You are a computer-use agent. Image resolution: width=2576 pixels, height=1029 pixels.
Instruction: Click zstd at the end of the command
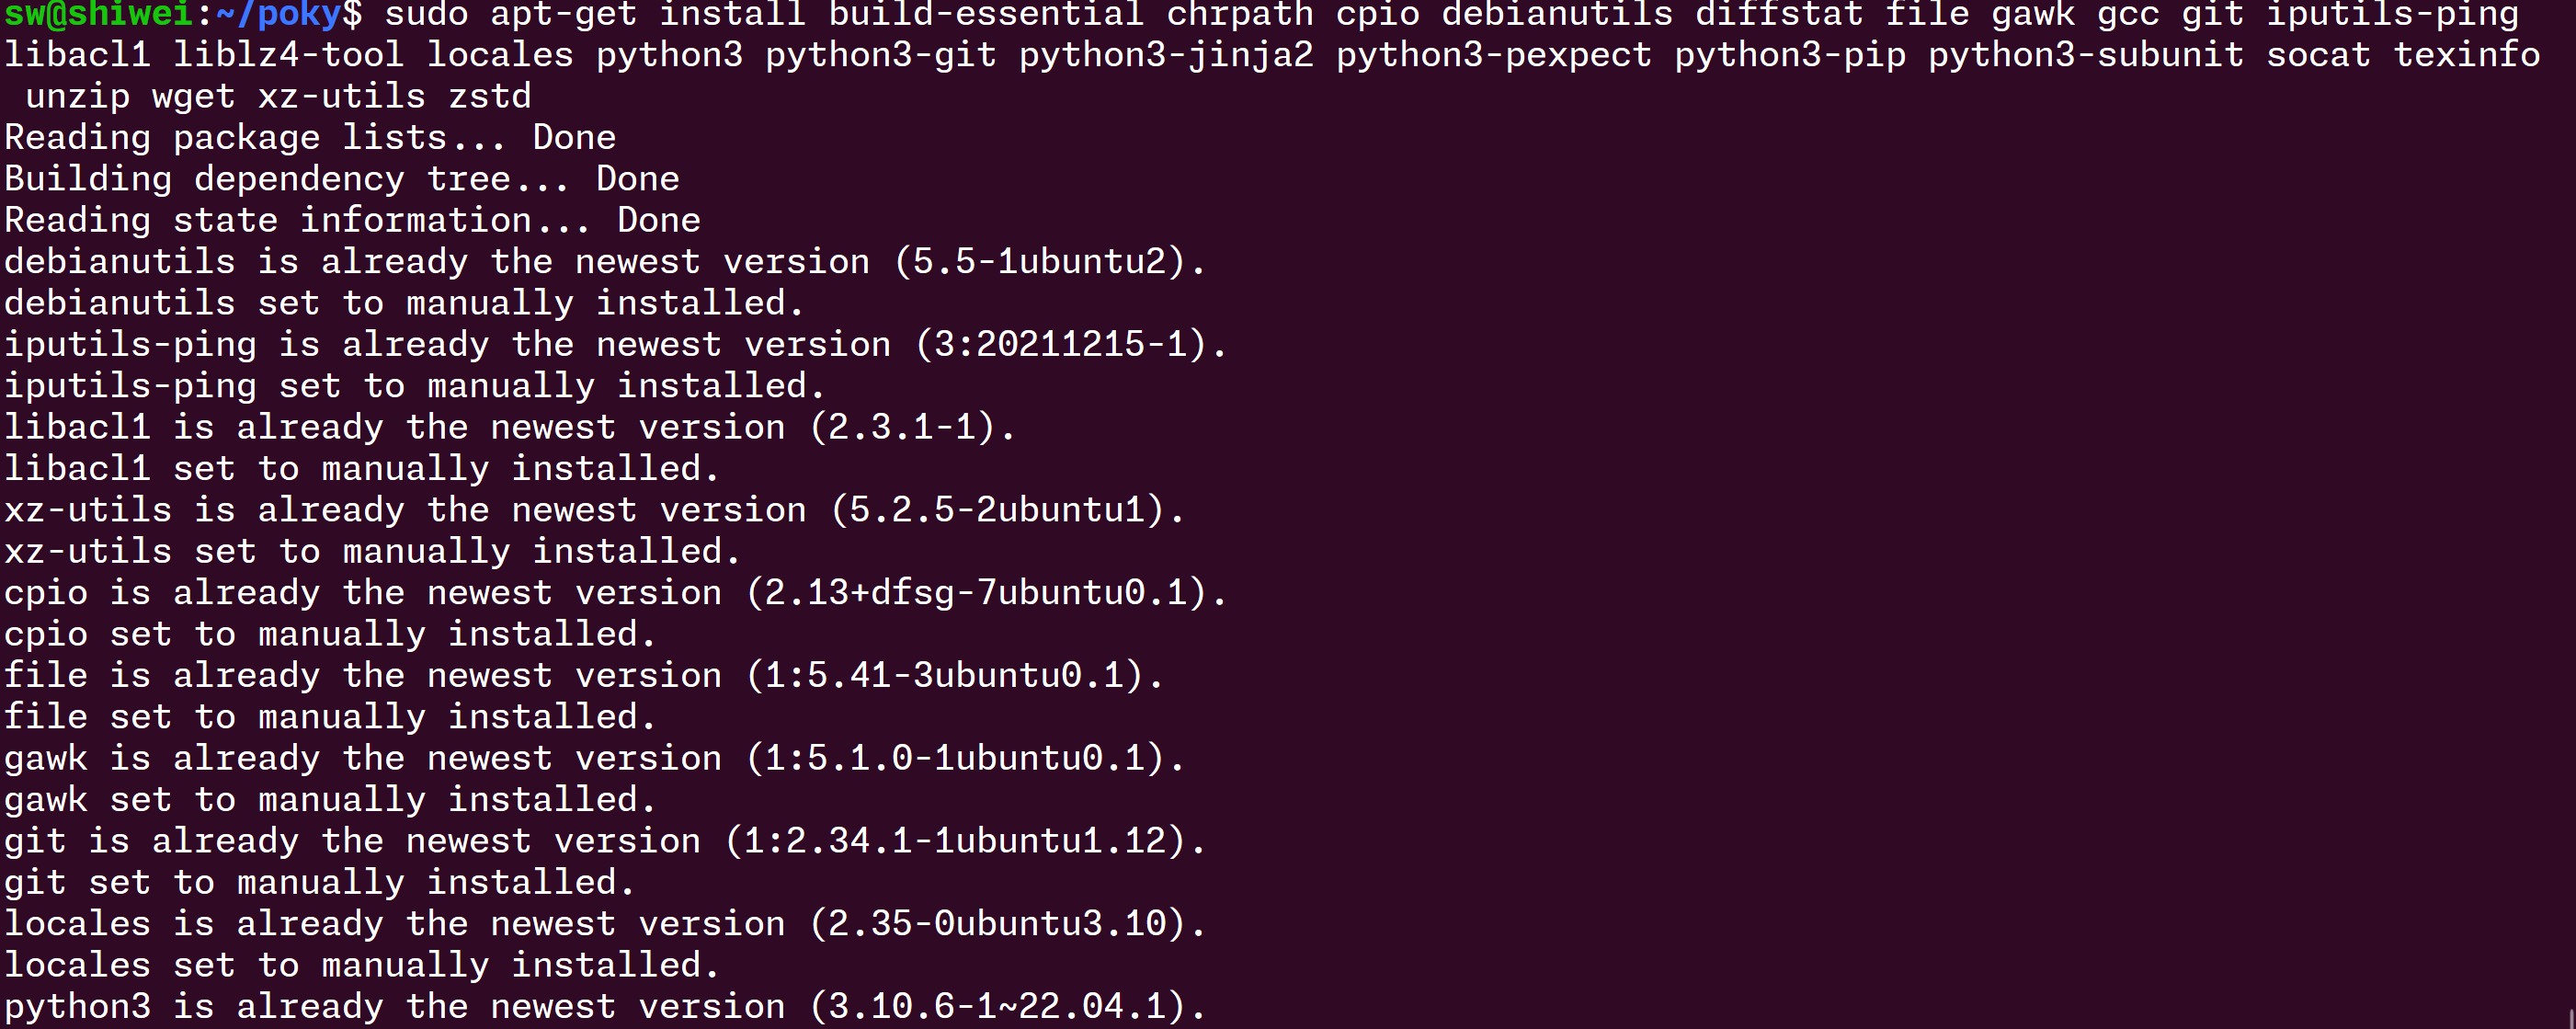point(489,96)
